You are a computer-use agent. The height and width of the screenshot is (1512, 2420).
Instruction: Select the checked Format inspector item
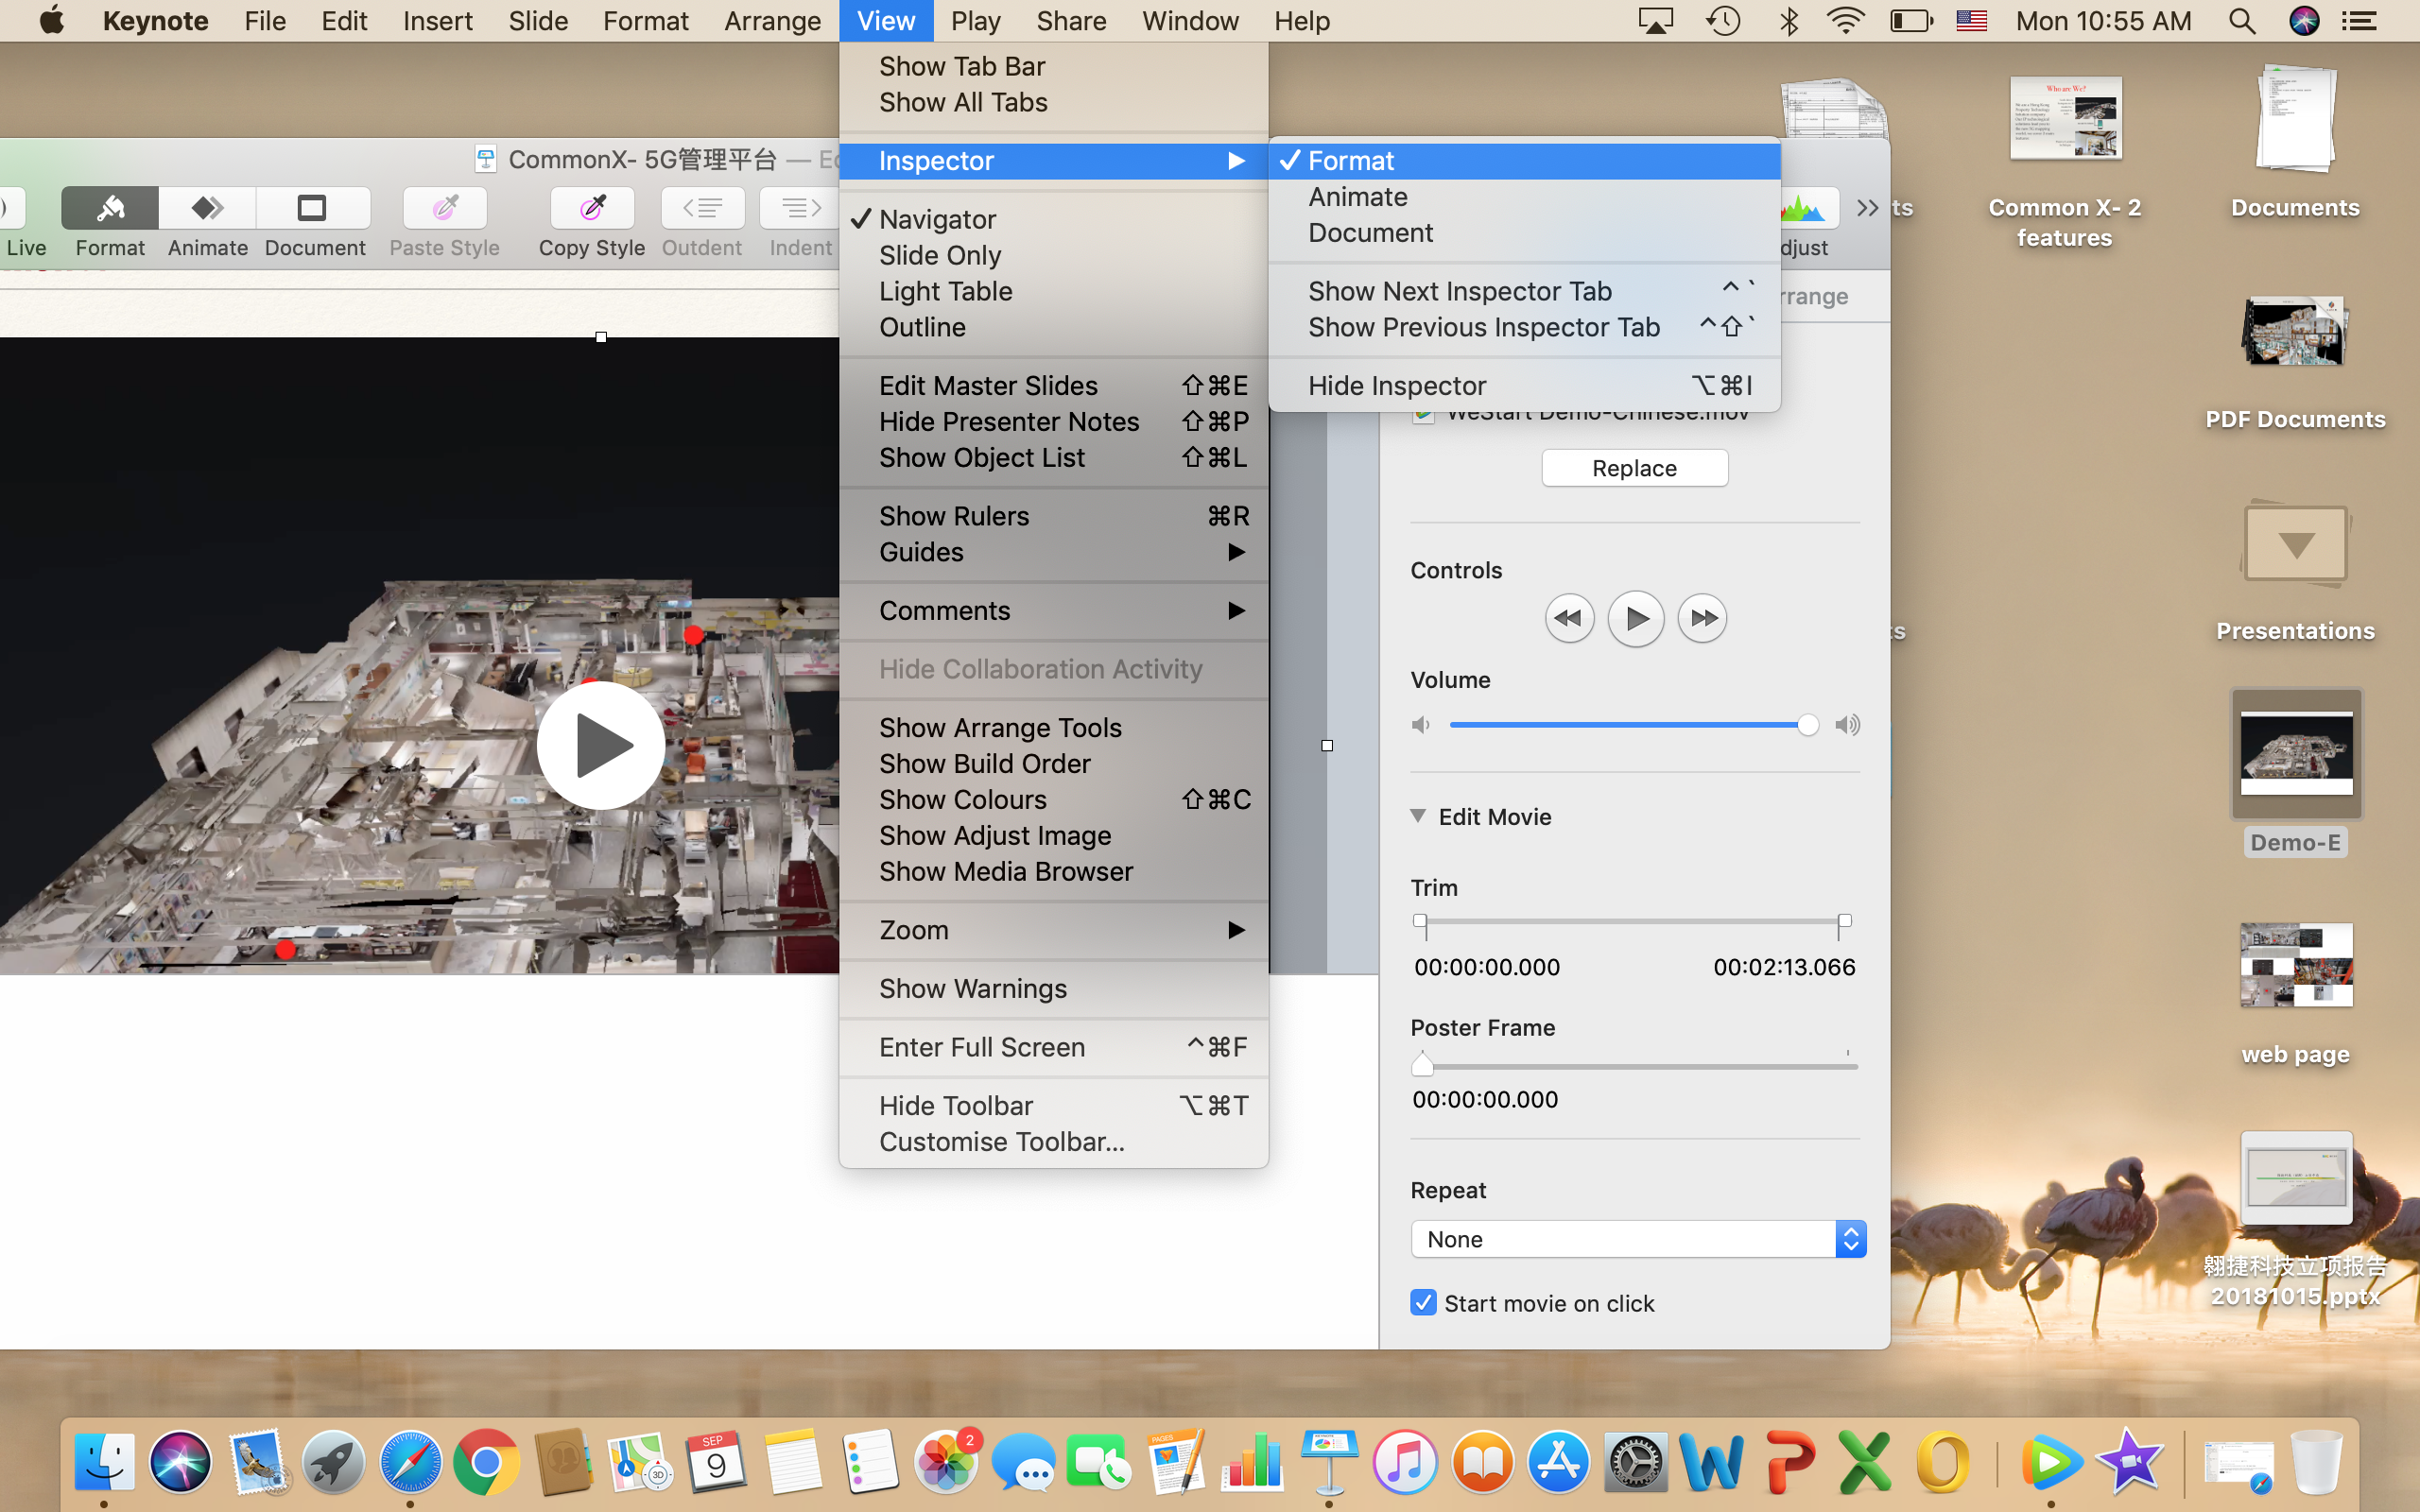(x=1350, y=161)
